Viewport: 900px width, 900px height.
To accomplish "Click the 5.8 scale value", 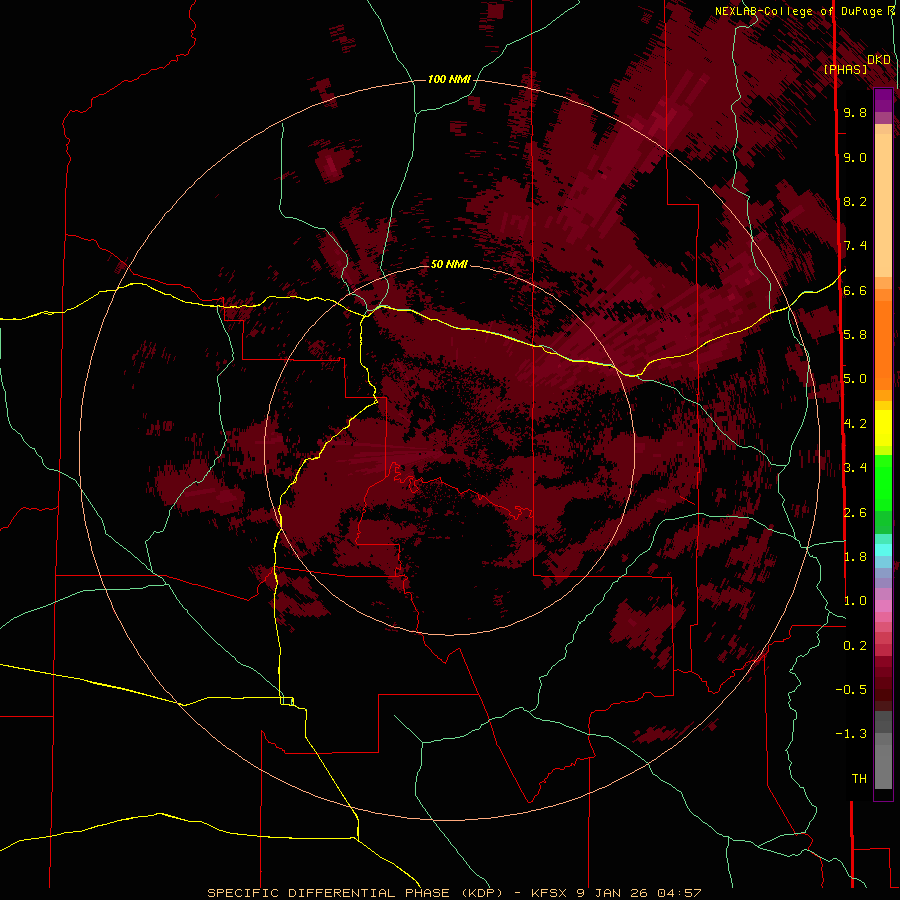I will 855,335.
